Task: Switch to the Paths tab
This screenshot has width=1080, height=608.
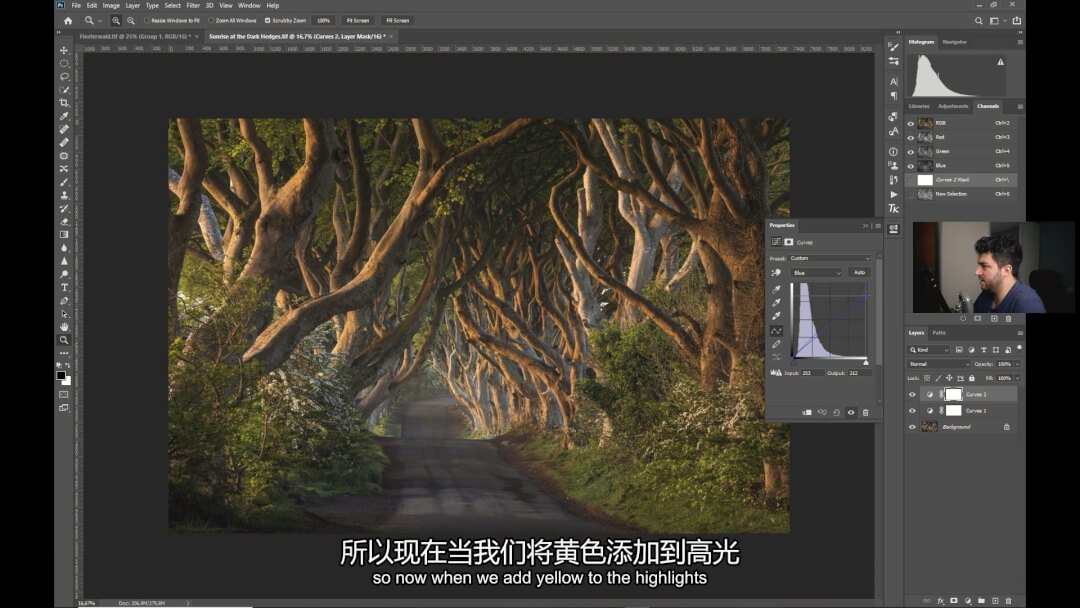Action: coord(939,333)
